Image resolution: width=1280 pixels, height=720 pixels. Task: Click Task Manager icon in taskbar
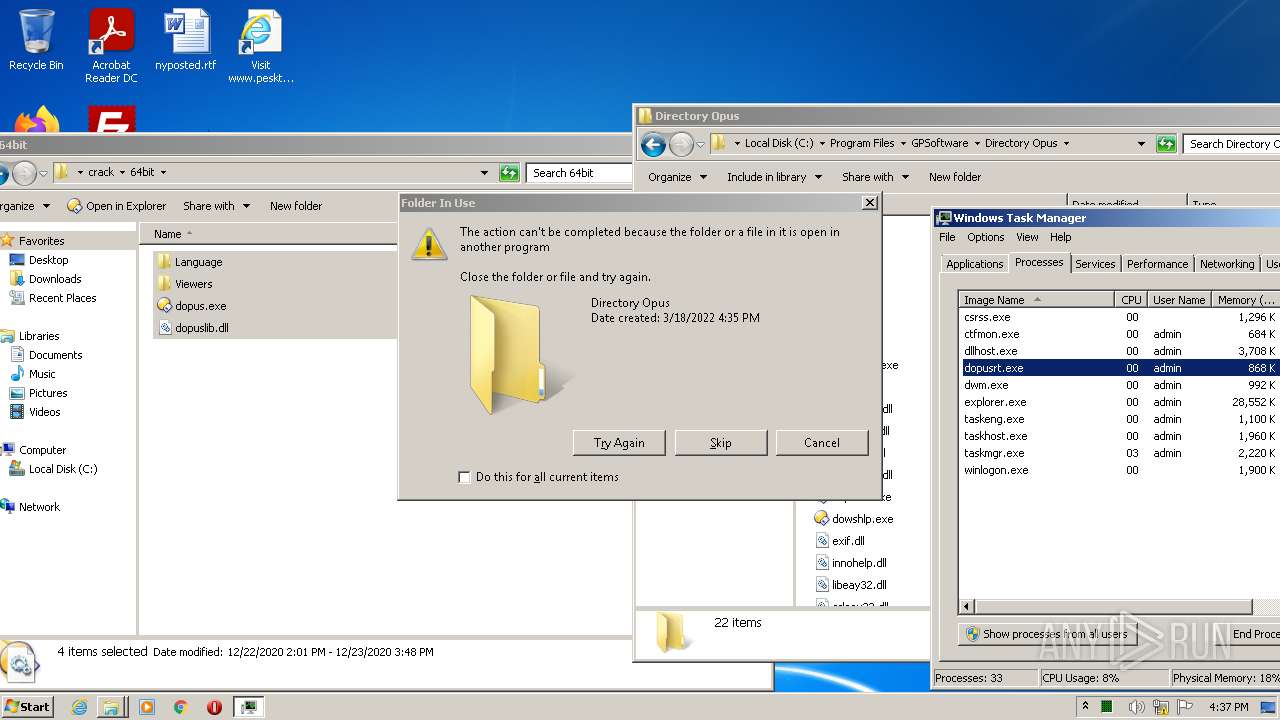248,707
